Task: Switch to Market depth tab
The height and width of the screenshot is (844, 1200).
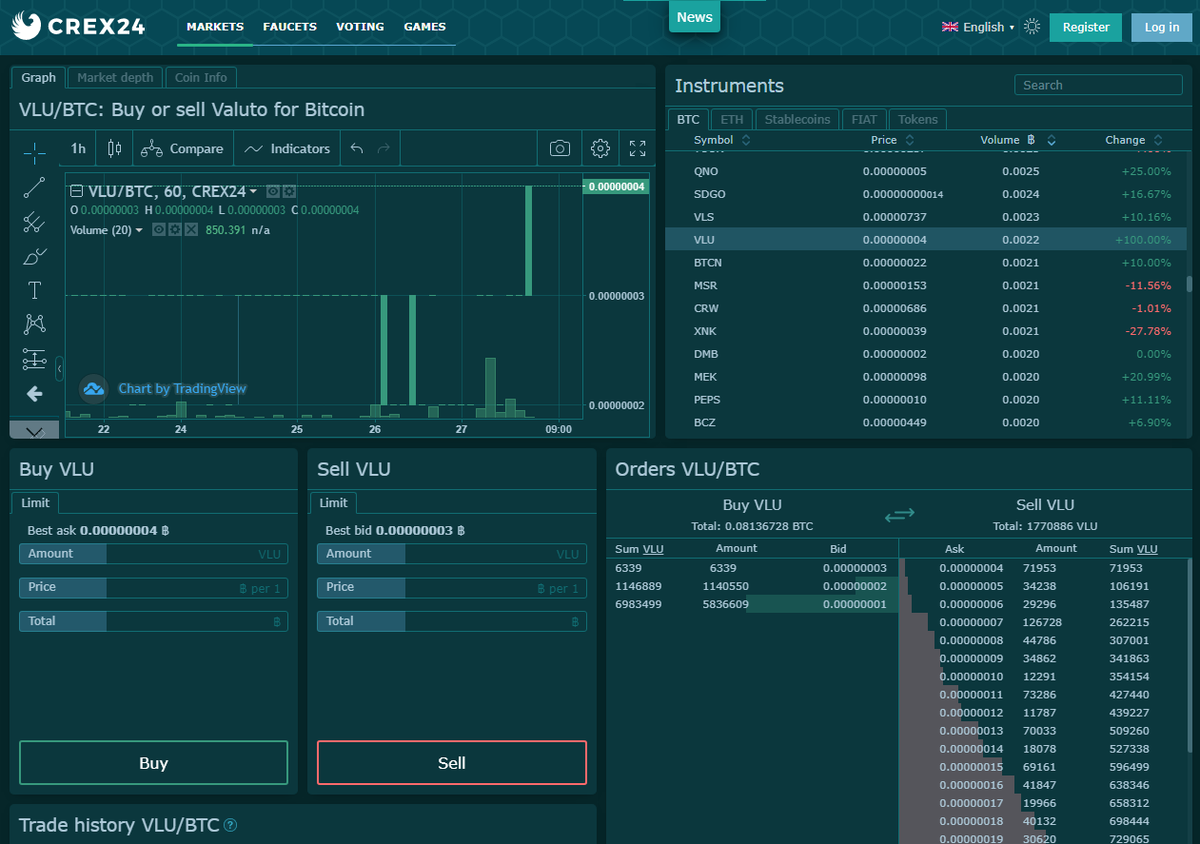Action: 115,77
